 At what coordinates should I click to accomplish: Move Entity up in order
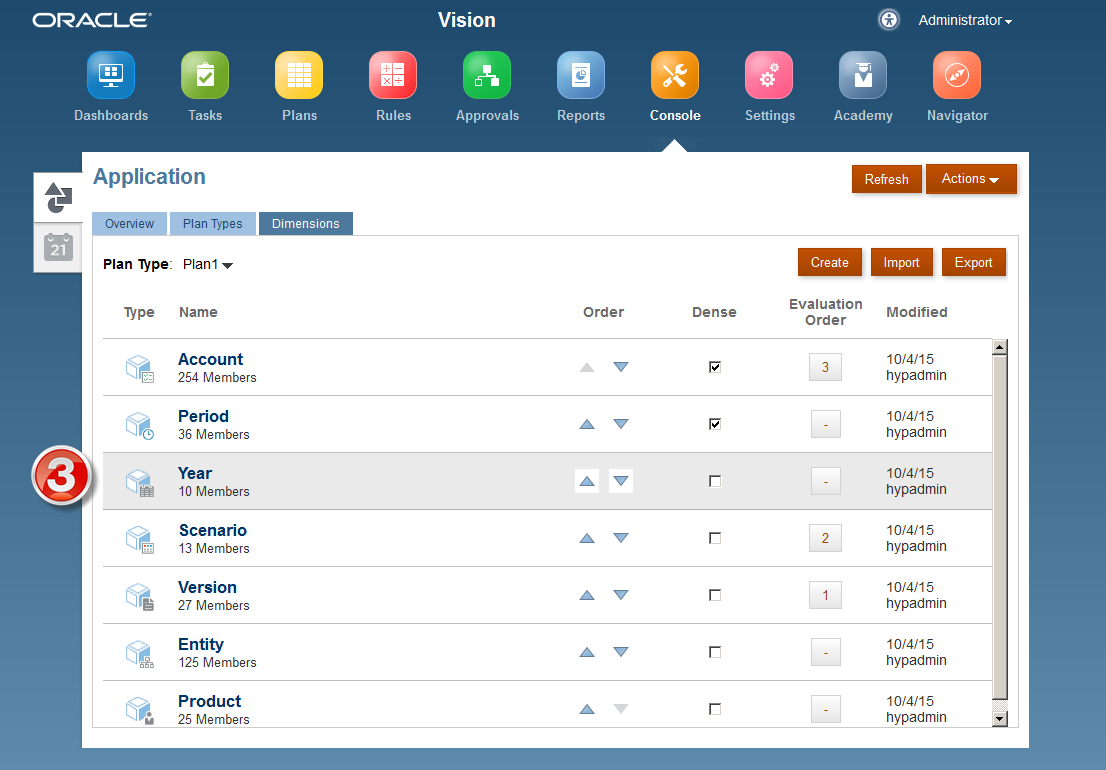[587, 652]
